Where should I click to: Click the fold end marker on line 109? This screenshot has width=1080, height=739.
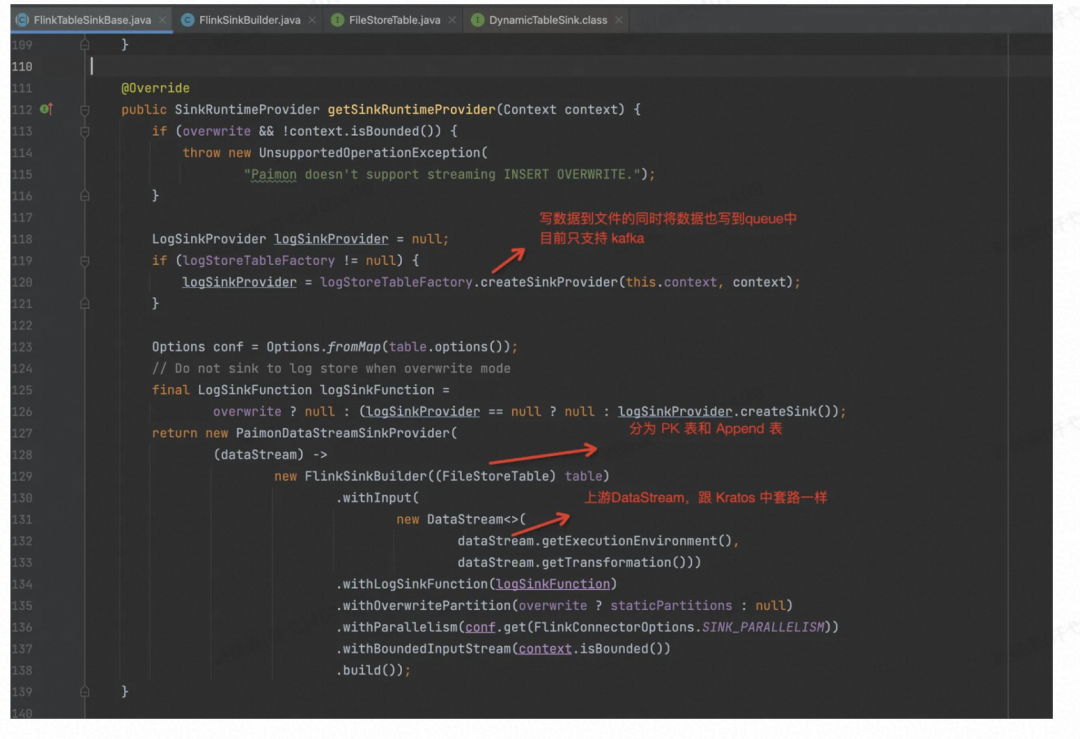85,45
